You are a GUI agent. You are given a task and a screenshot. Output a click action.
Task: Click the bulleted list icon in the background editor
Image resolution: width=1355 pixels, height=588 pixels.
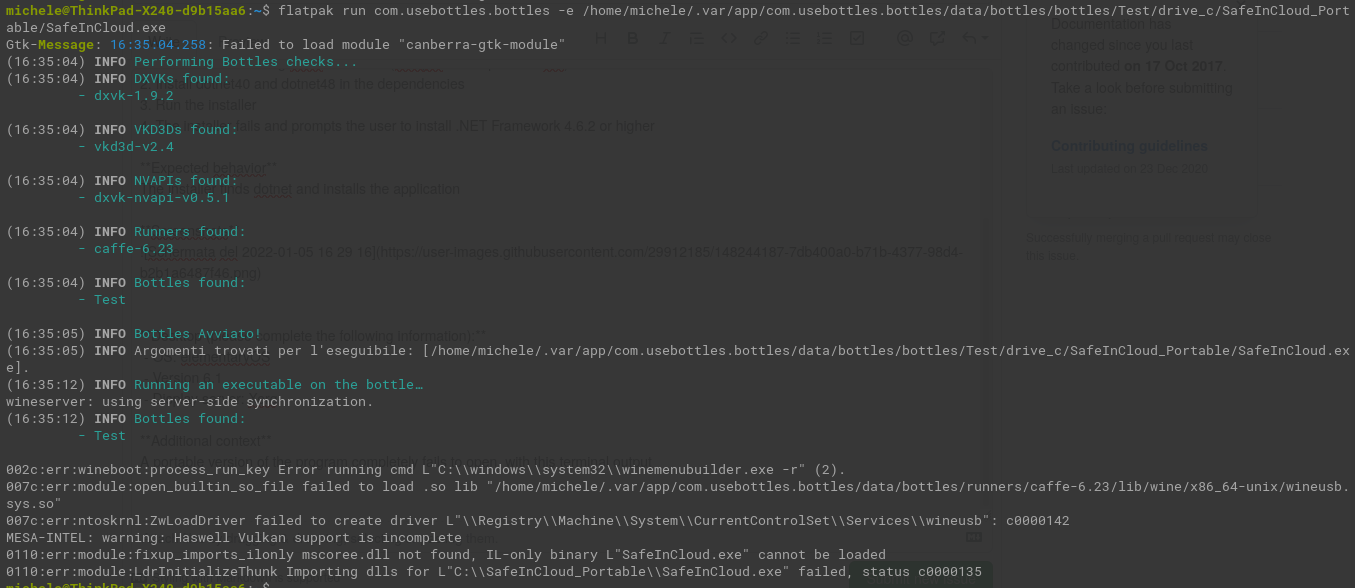click(792, 38)
